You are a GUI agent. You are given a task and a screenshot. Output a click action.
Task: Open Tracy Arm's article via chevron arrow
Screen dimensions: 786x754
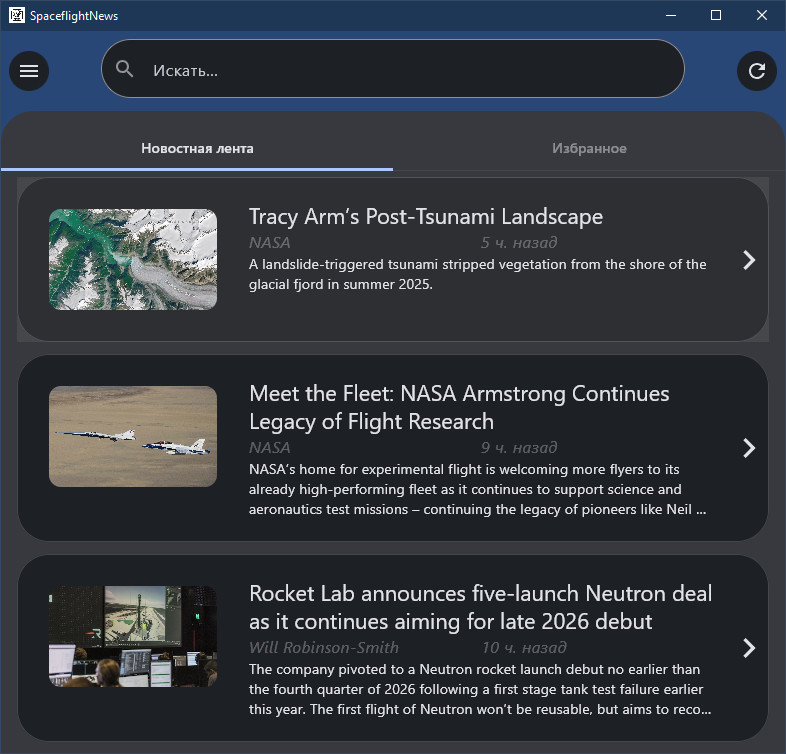(x=749, y=260)
